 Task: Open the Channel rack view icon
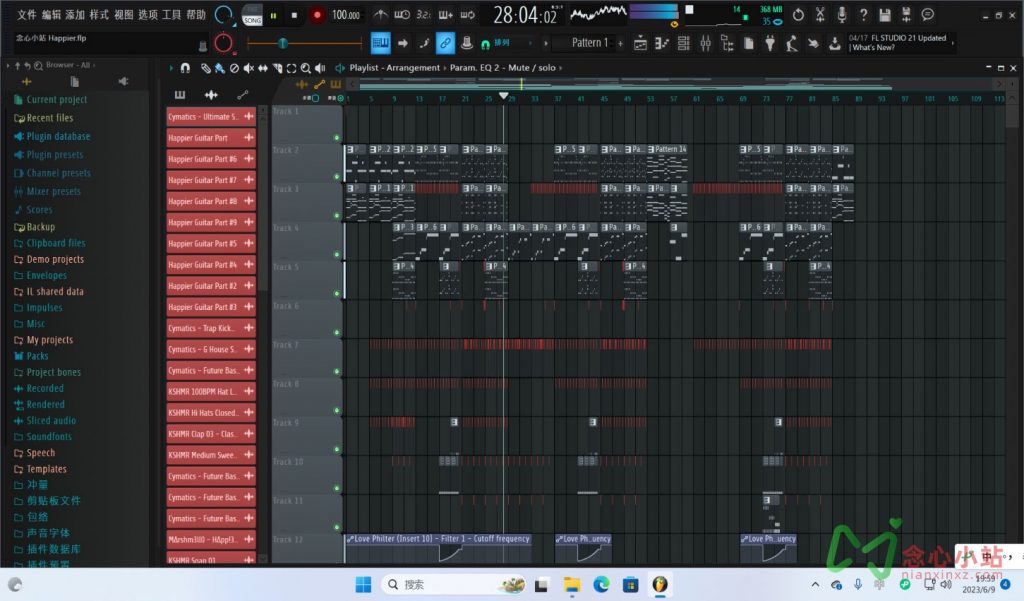(684, 44)
